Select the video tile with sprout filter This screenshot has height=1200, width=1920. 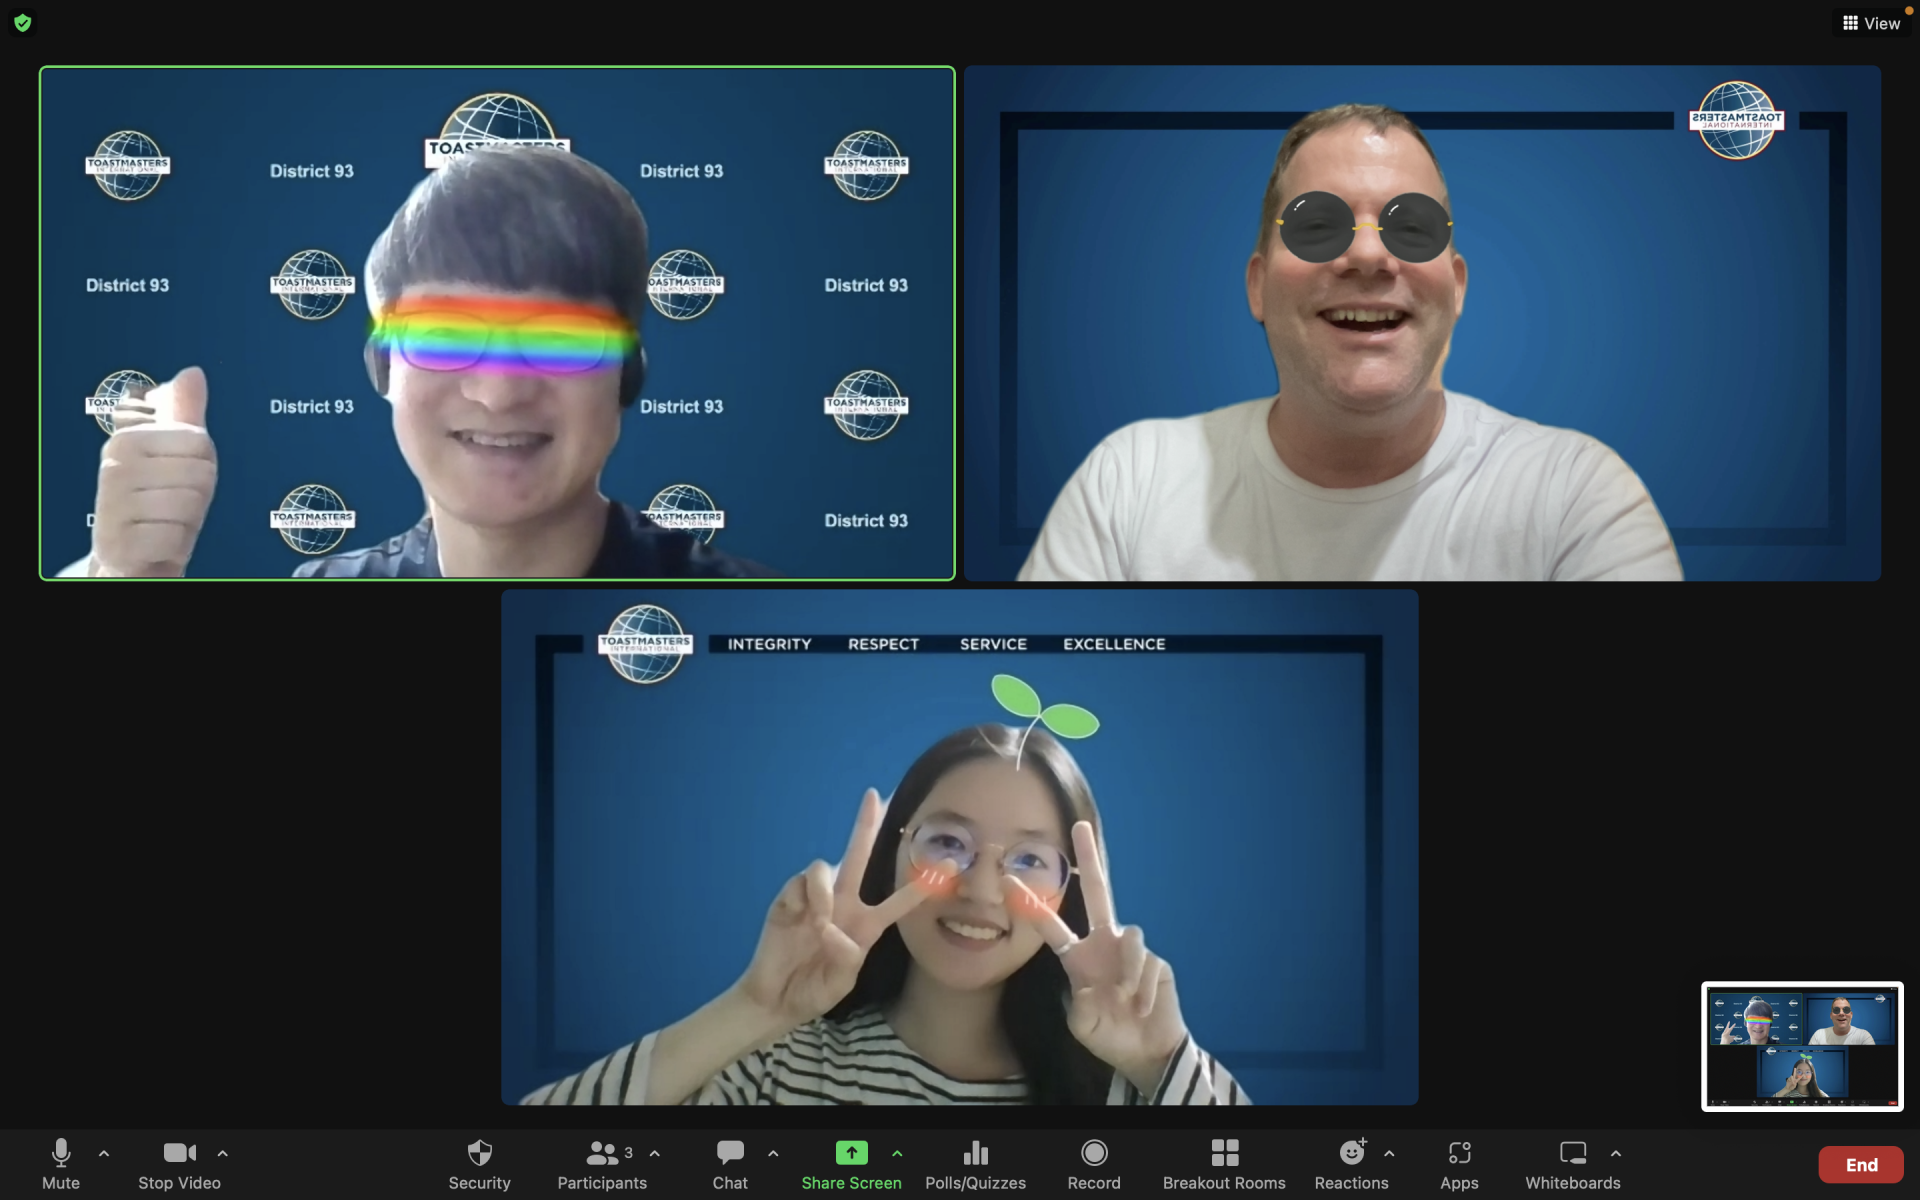tap(960, 847)
